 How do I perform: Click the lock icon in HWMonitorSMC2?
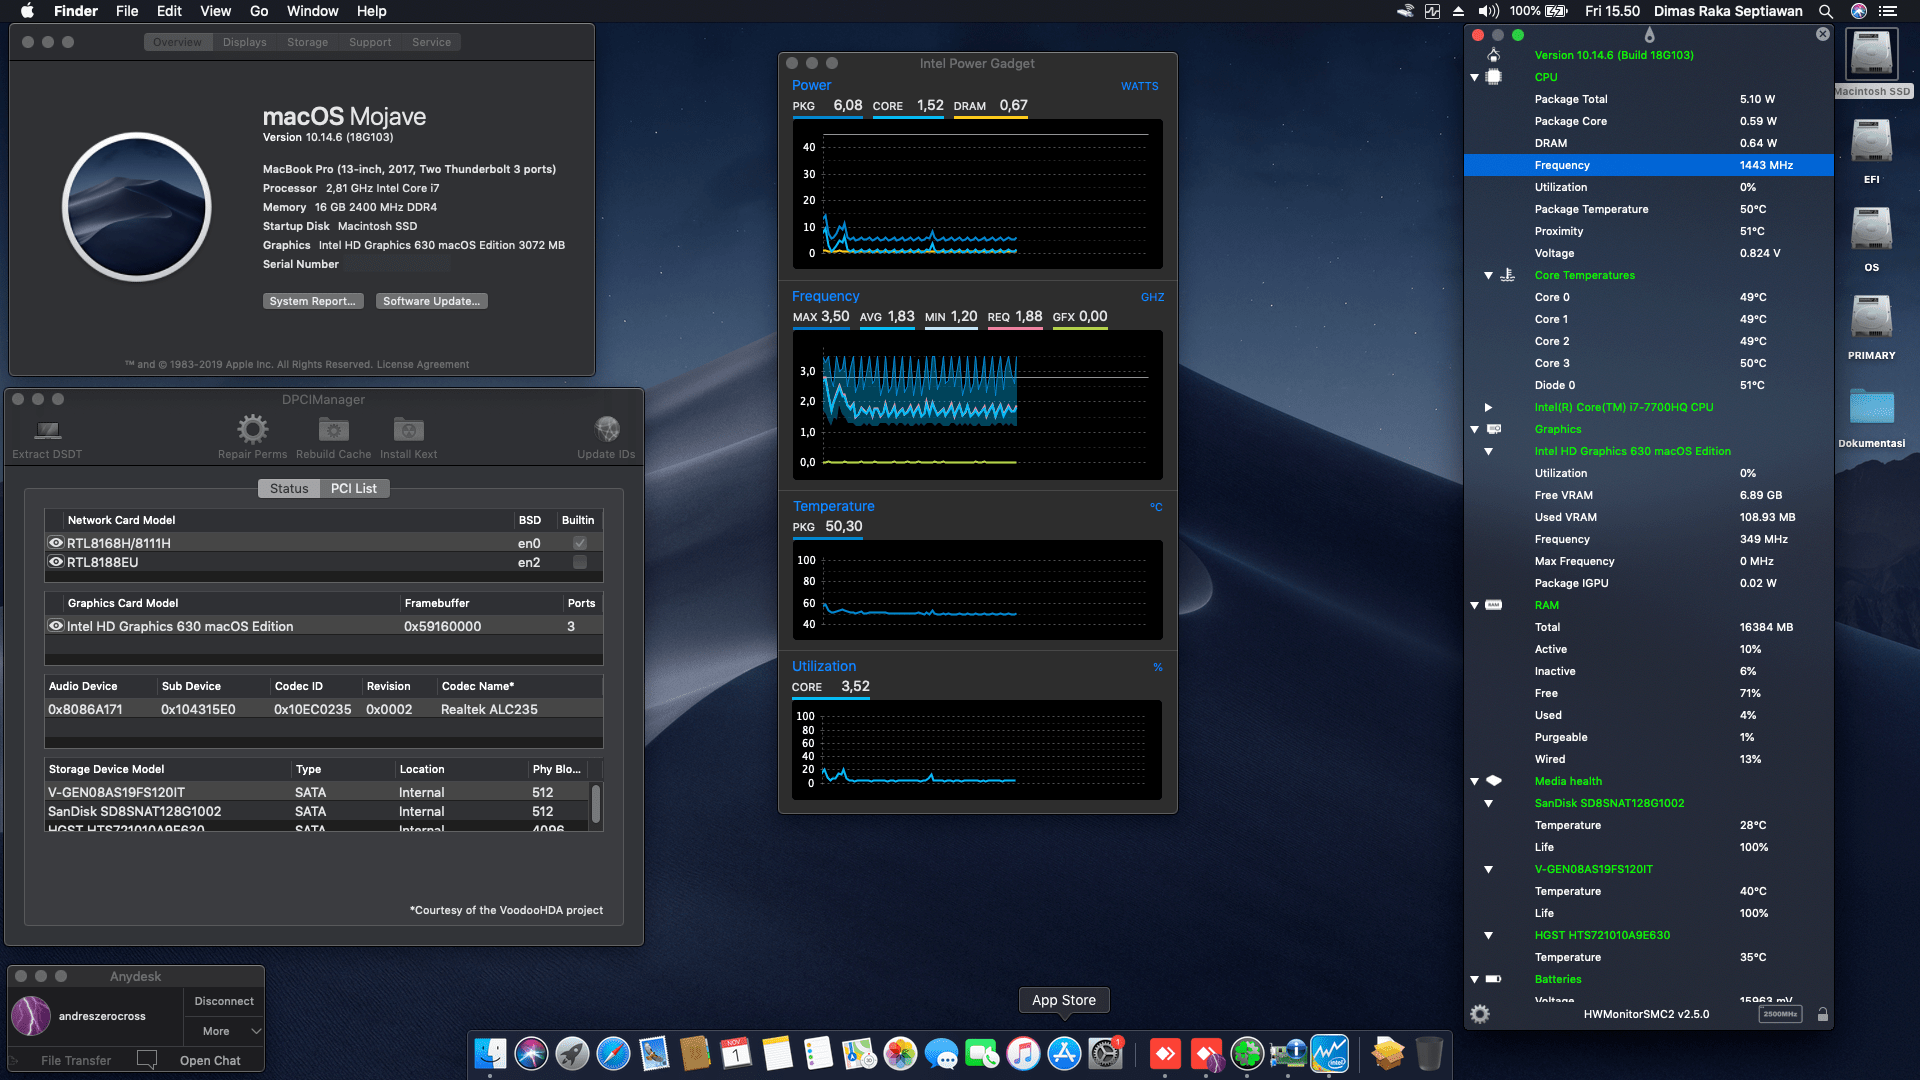(1823, 1013)
